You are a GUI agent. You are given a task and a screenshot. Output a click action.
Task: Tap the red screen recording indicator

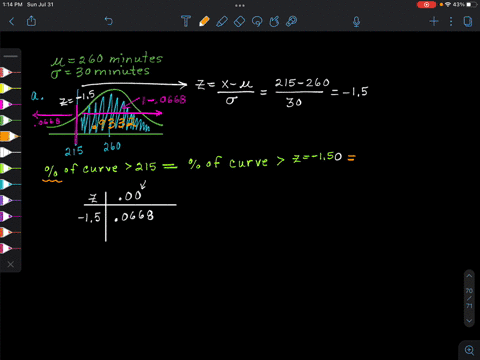(x=426, y=5)
